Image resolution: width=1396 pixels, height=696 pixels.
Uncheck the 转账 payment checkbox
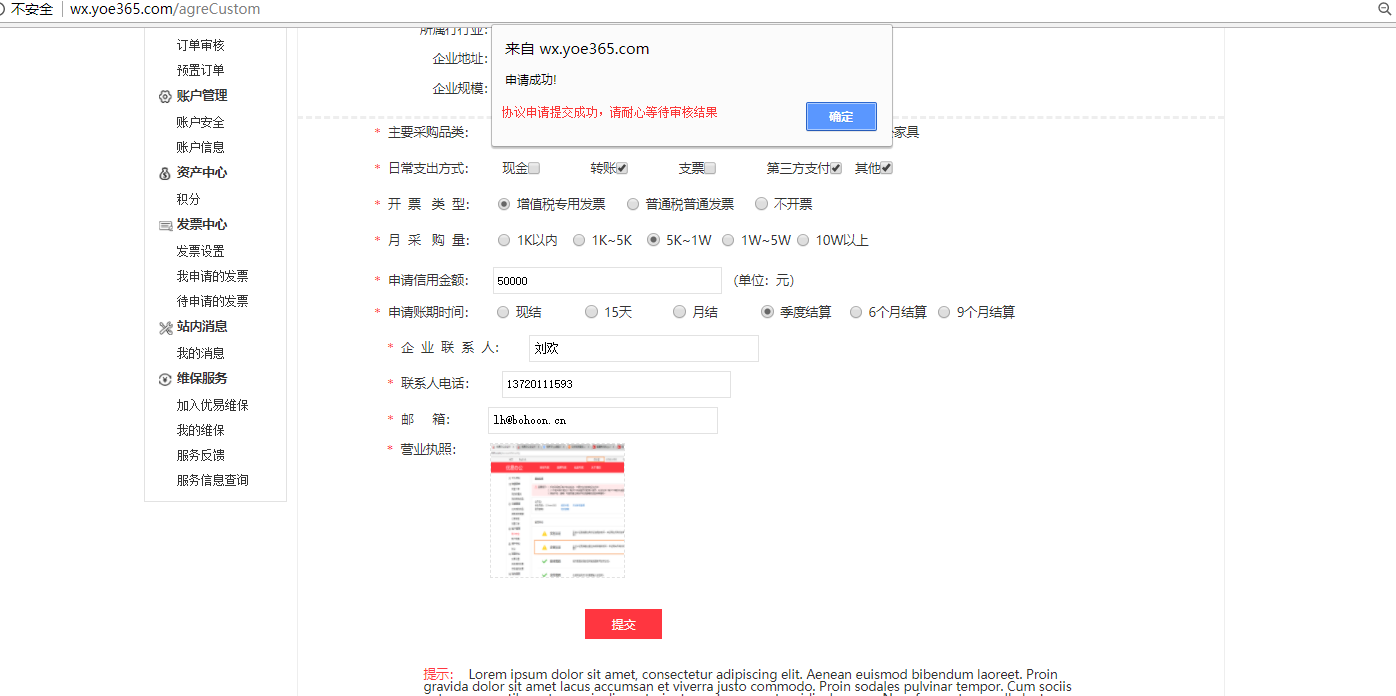[622, 168]
